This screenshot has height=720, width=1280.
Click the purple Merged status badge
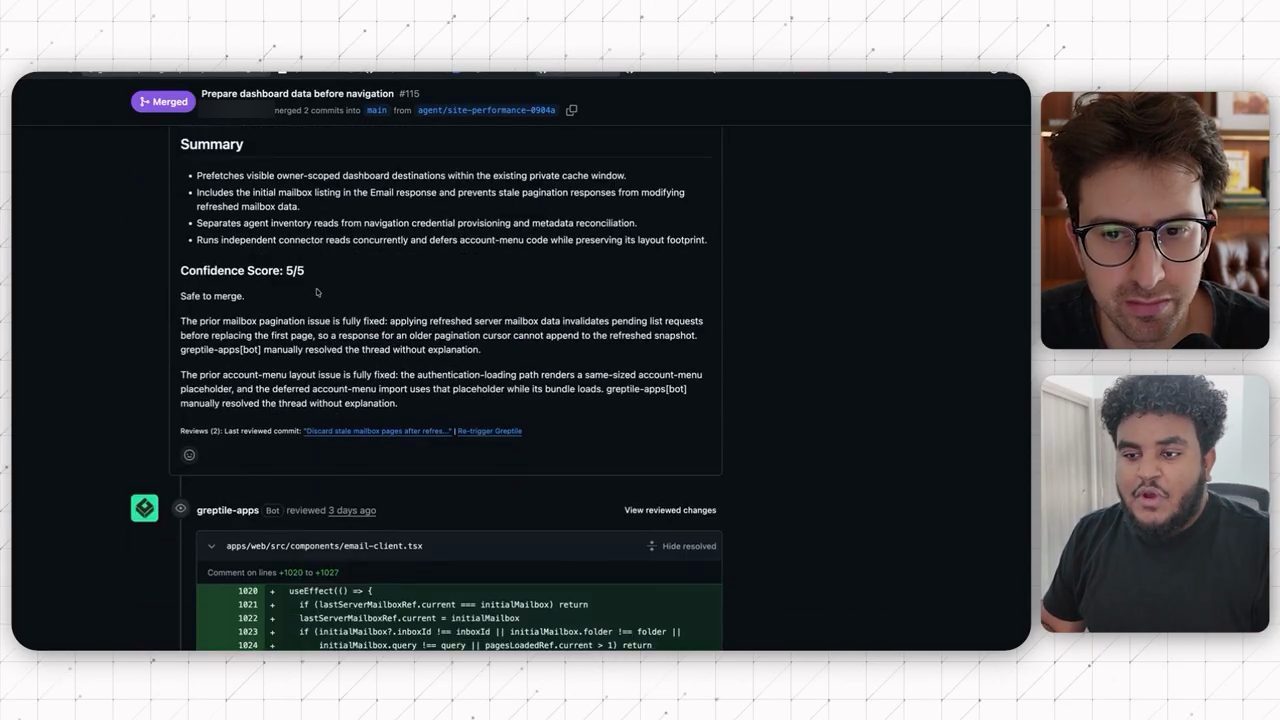(163, 101)
